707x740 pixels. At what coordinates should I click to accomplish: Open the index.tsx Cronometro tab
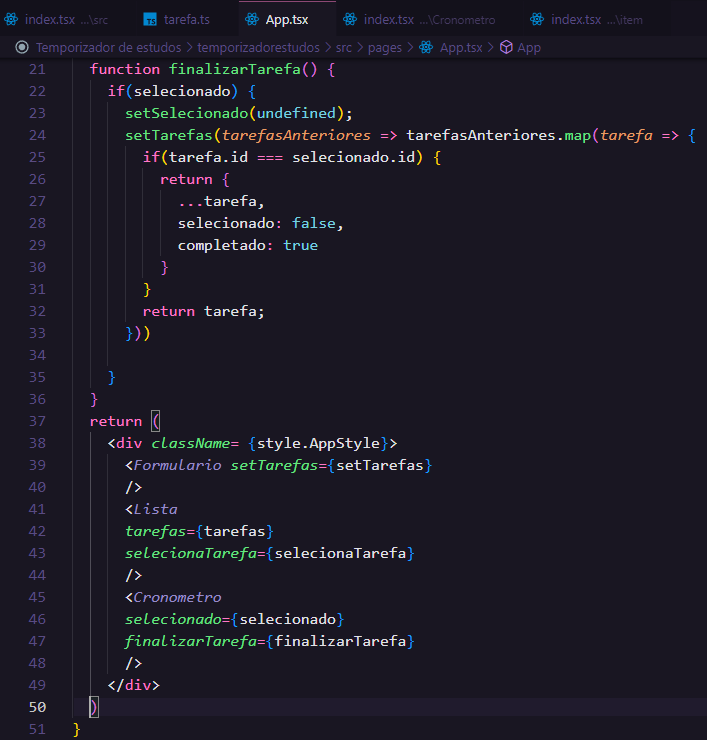[x=419, y=19]
